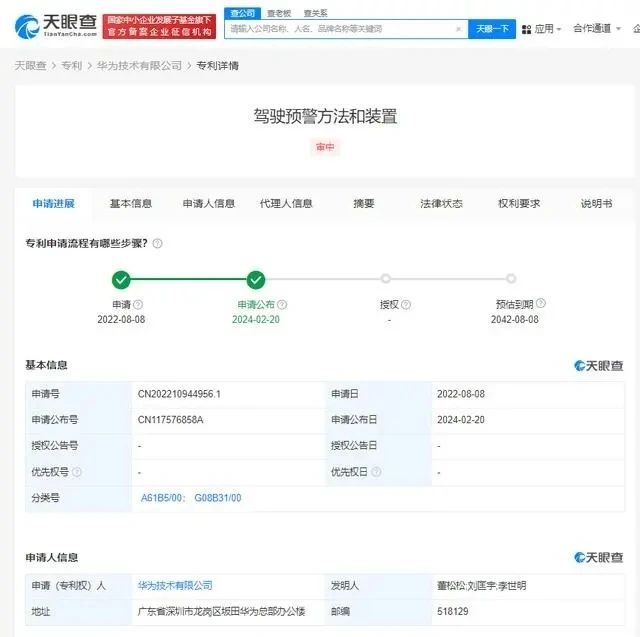Click the help icon beside 预估到期
Image resolution: width=640 pixels, height=637 pixels.
[541, 303]
